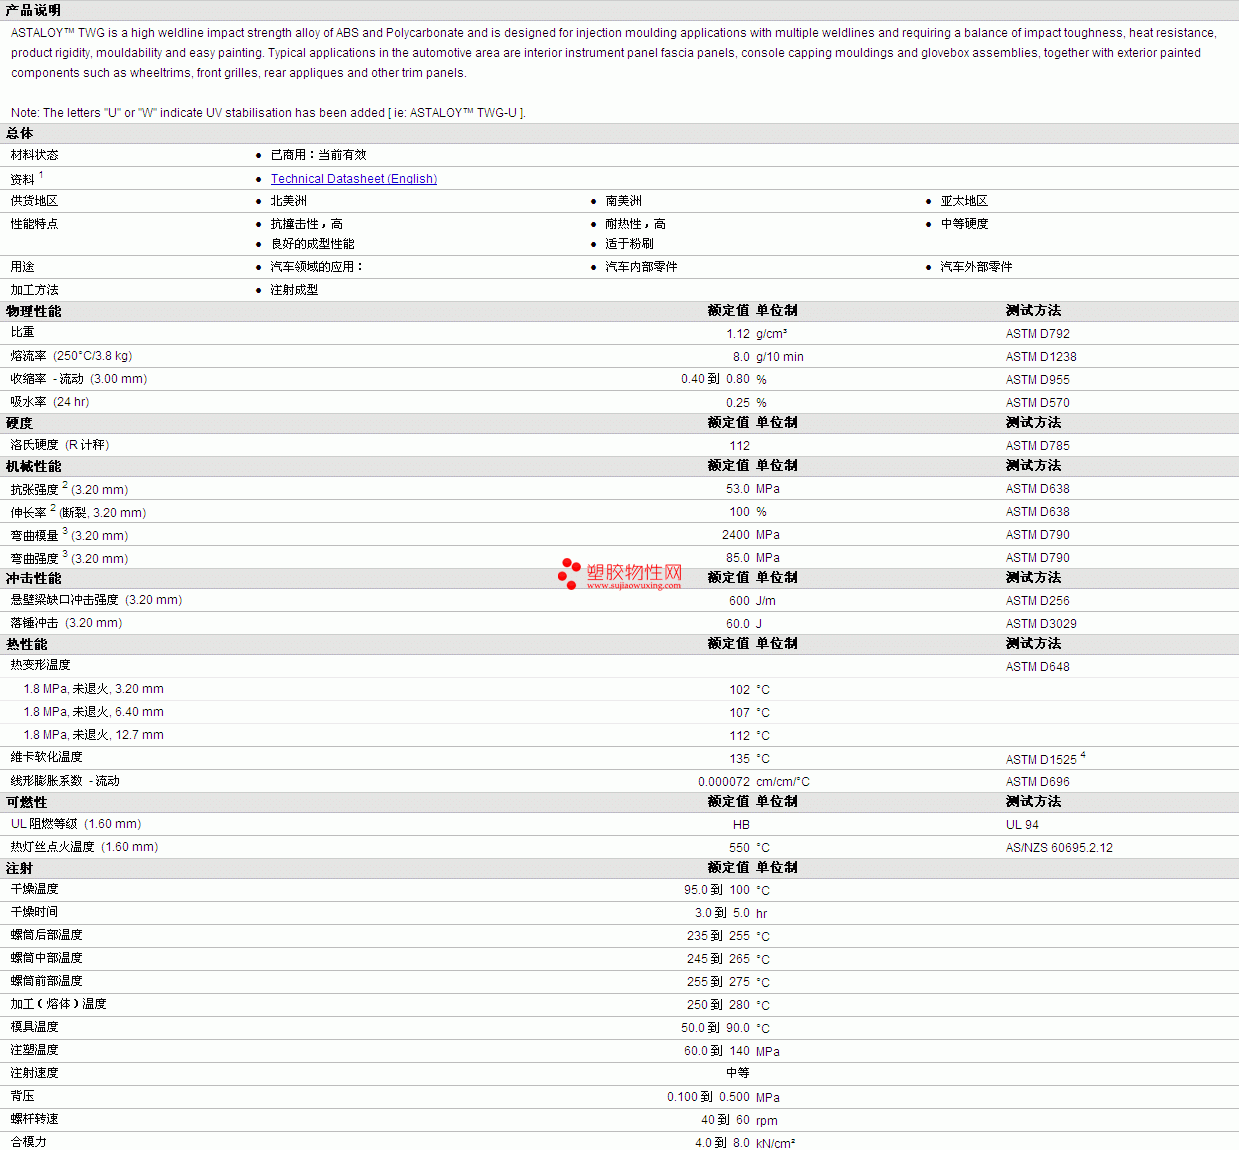1239x1150 pixels.
Task: Select the 热性能 section header
Action: (x=26, y=644)
